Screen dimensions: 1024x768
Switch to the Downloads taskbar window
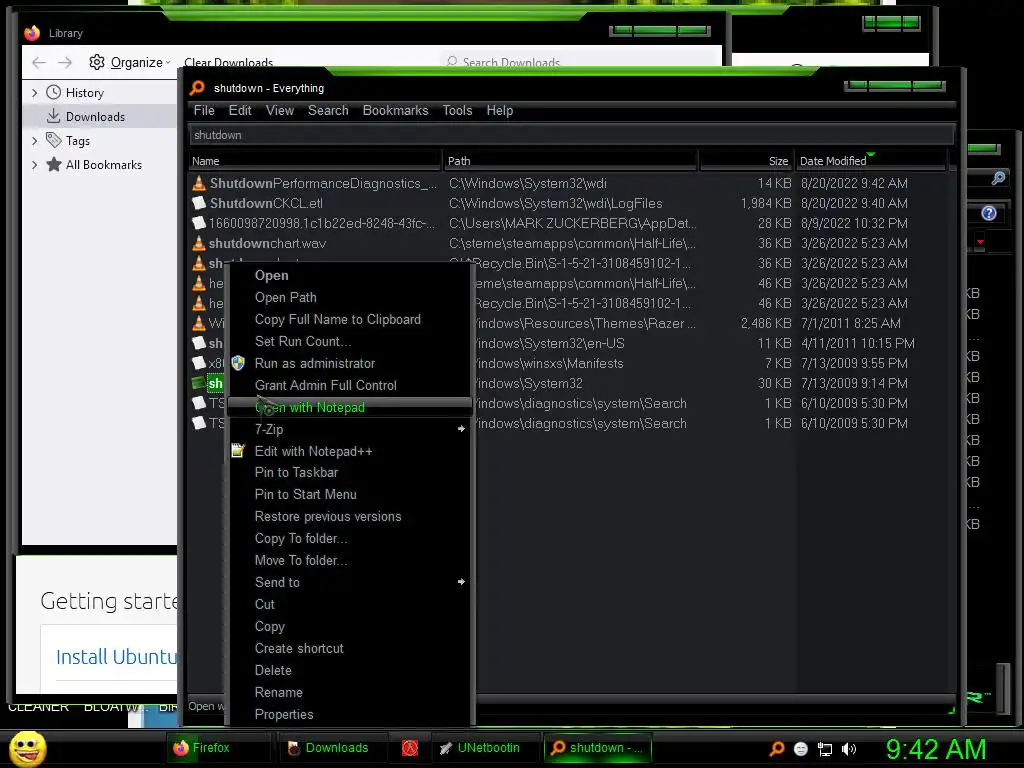[332, 748]
